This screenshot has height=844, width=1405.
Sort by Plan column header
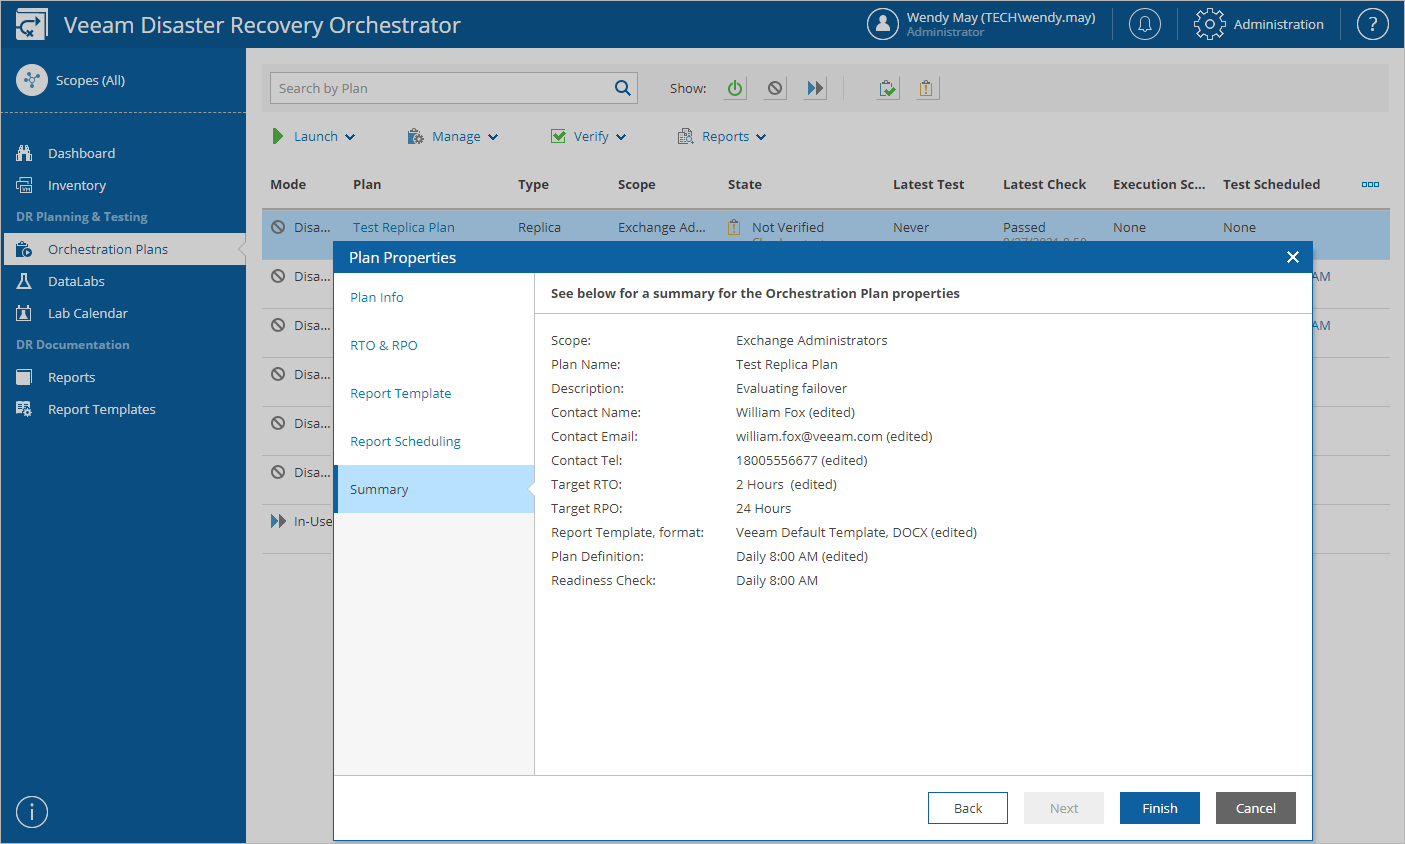click(x=367, y=184)
